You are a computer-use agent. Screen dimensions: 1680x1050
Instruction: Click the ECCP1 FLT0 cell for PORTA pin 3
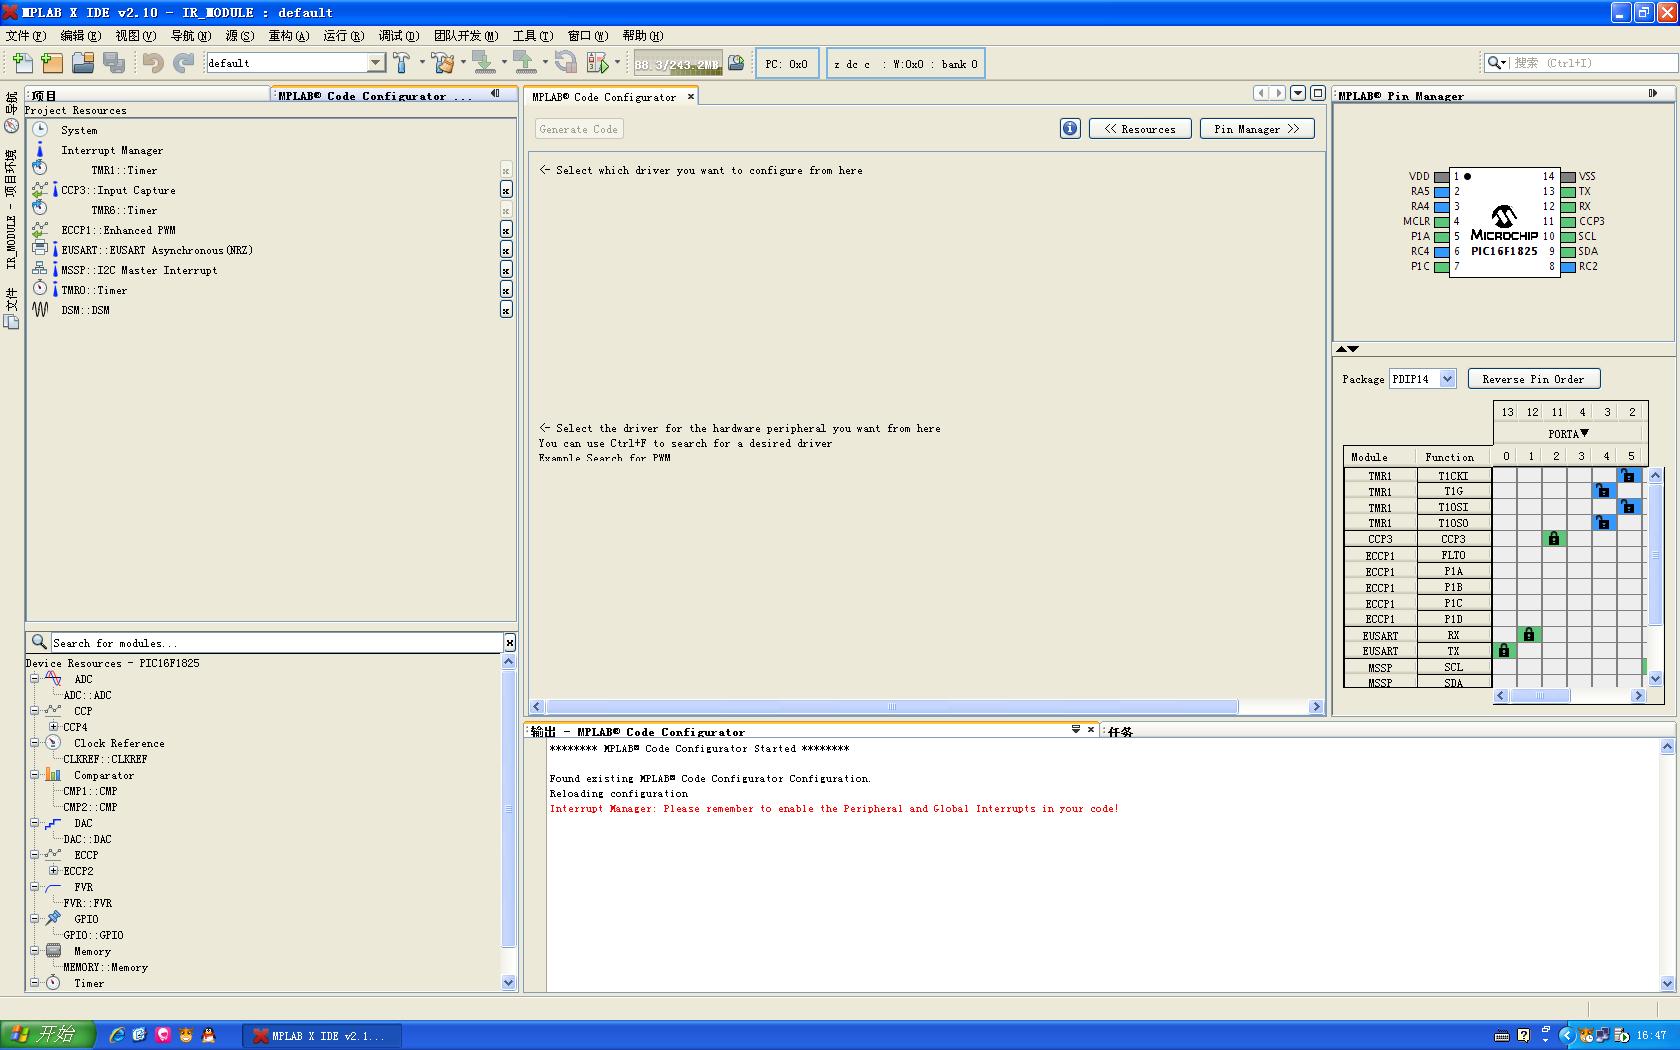click(x=1579, y=555)
